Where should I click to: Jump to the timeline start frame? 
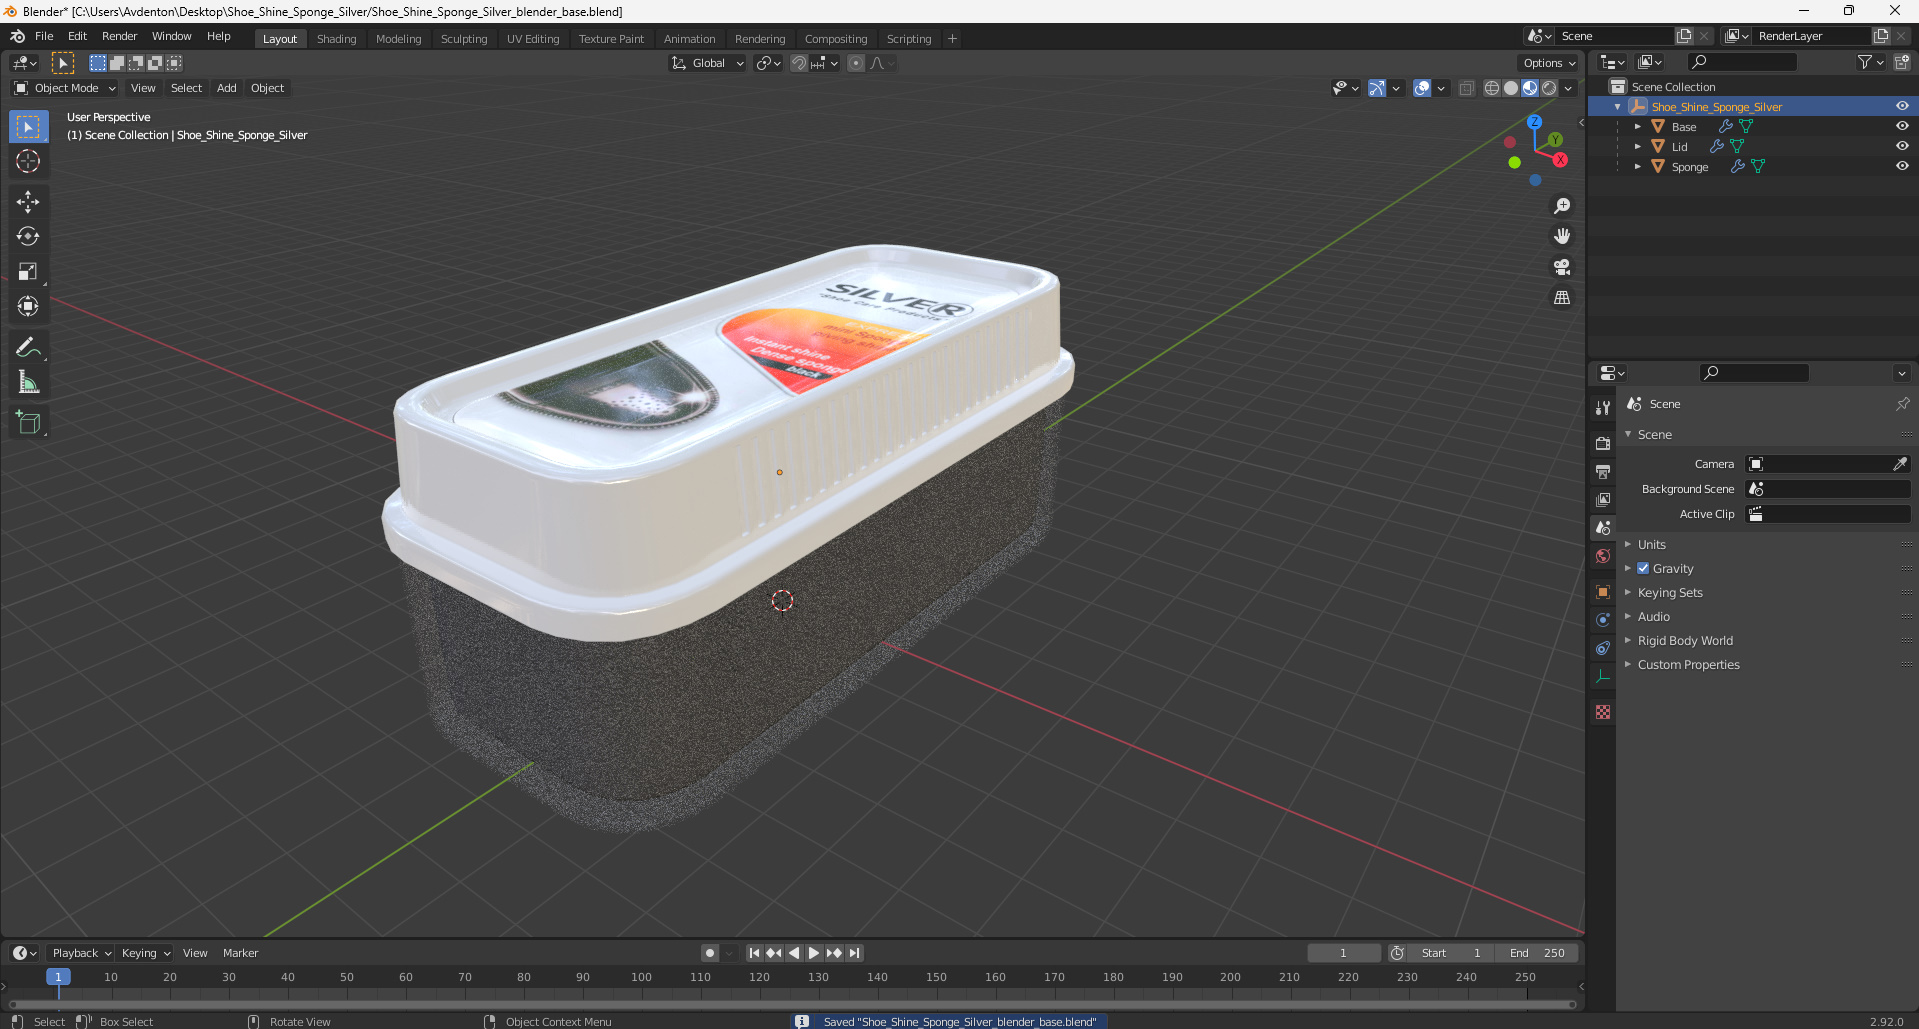(754, 953)
